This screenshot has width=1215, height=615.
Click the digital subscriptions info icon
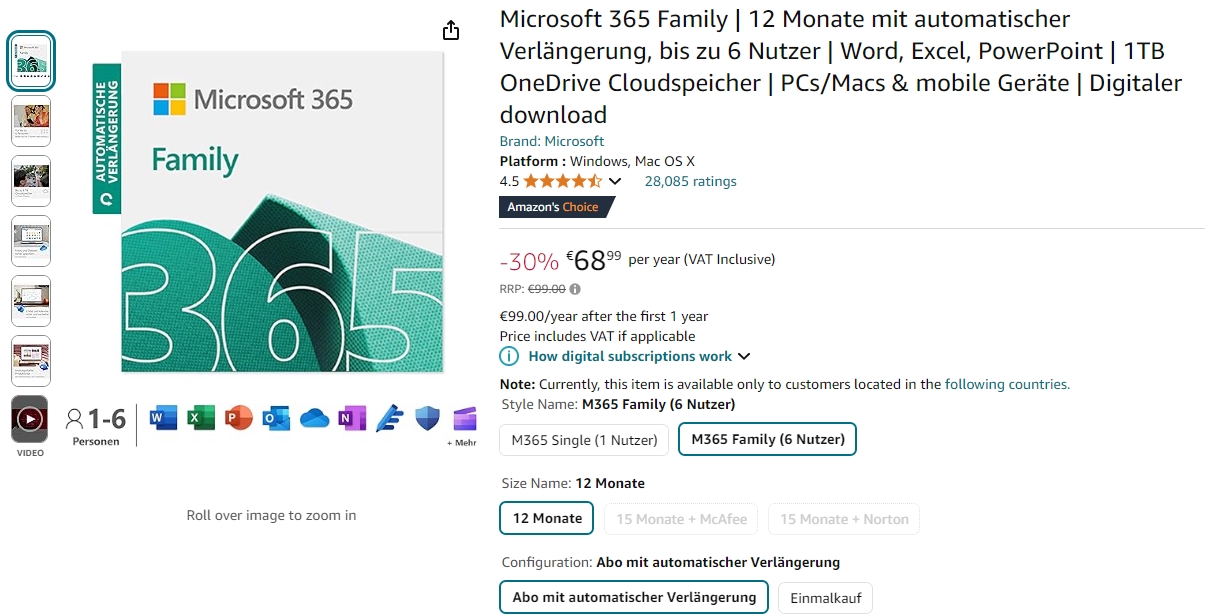click(510, 357)
